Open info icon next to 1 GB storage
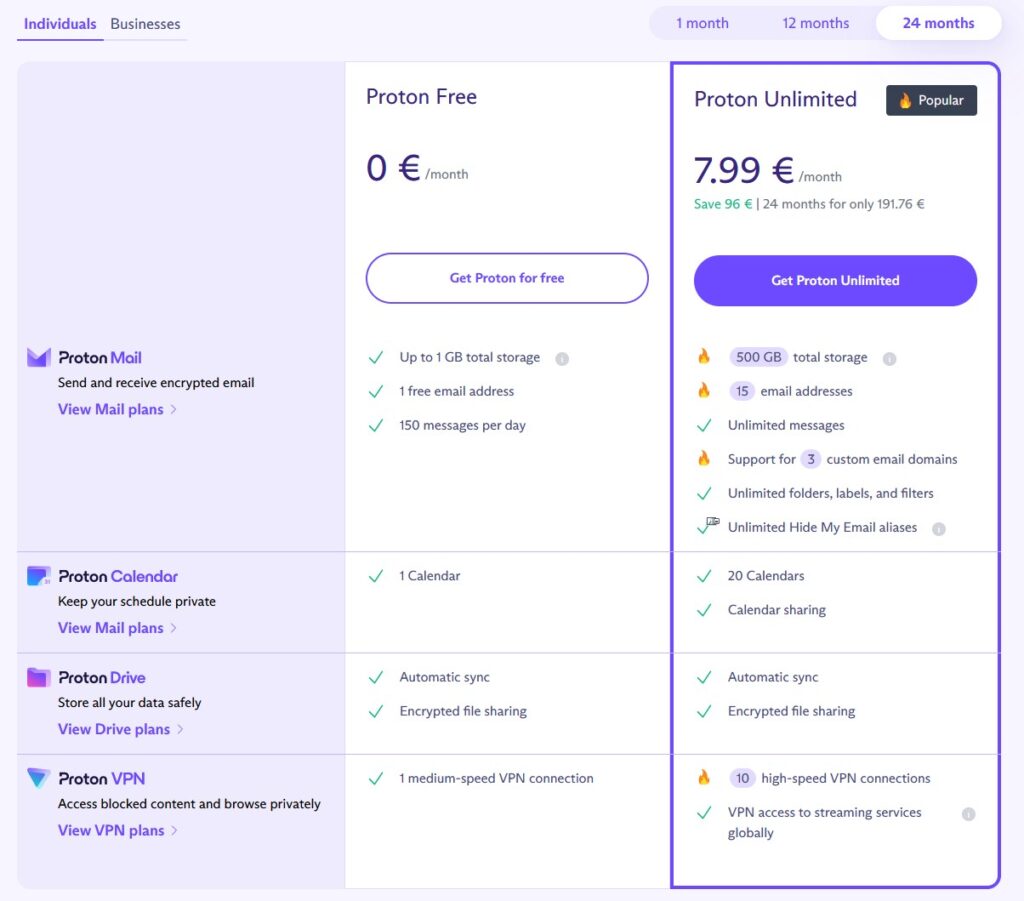This screenshot has width=1024, height=901. [x=562, y=358]
